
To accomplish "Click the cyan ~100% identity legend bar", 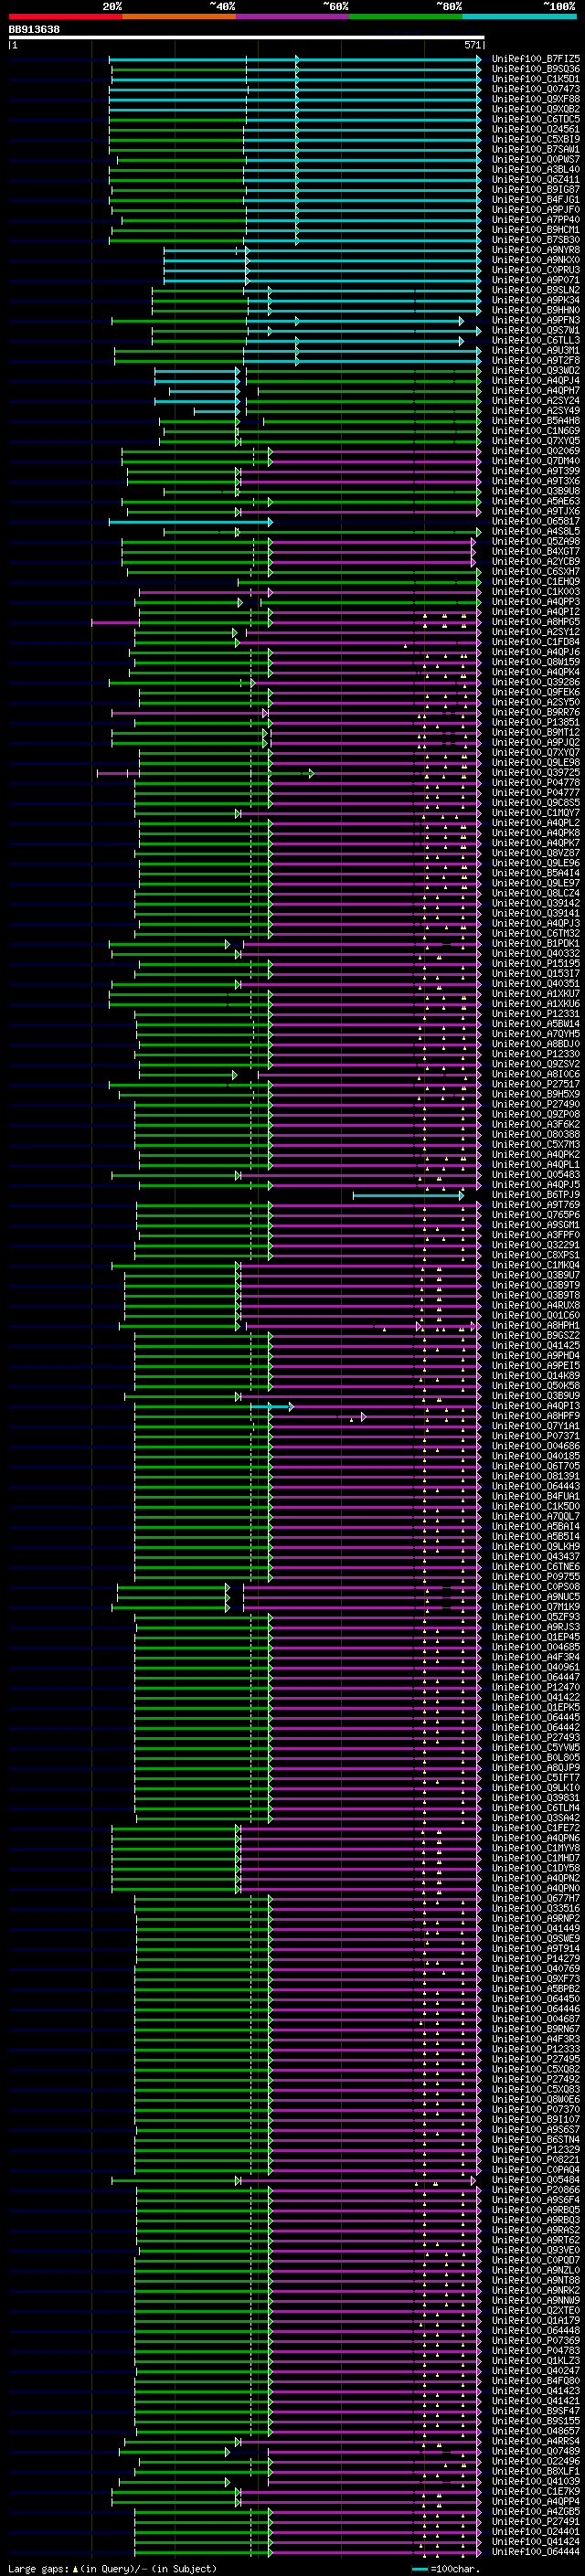I will (519, 16).
